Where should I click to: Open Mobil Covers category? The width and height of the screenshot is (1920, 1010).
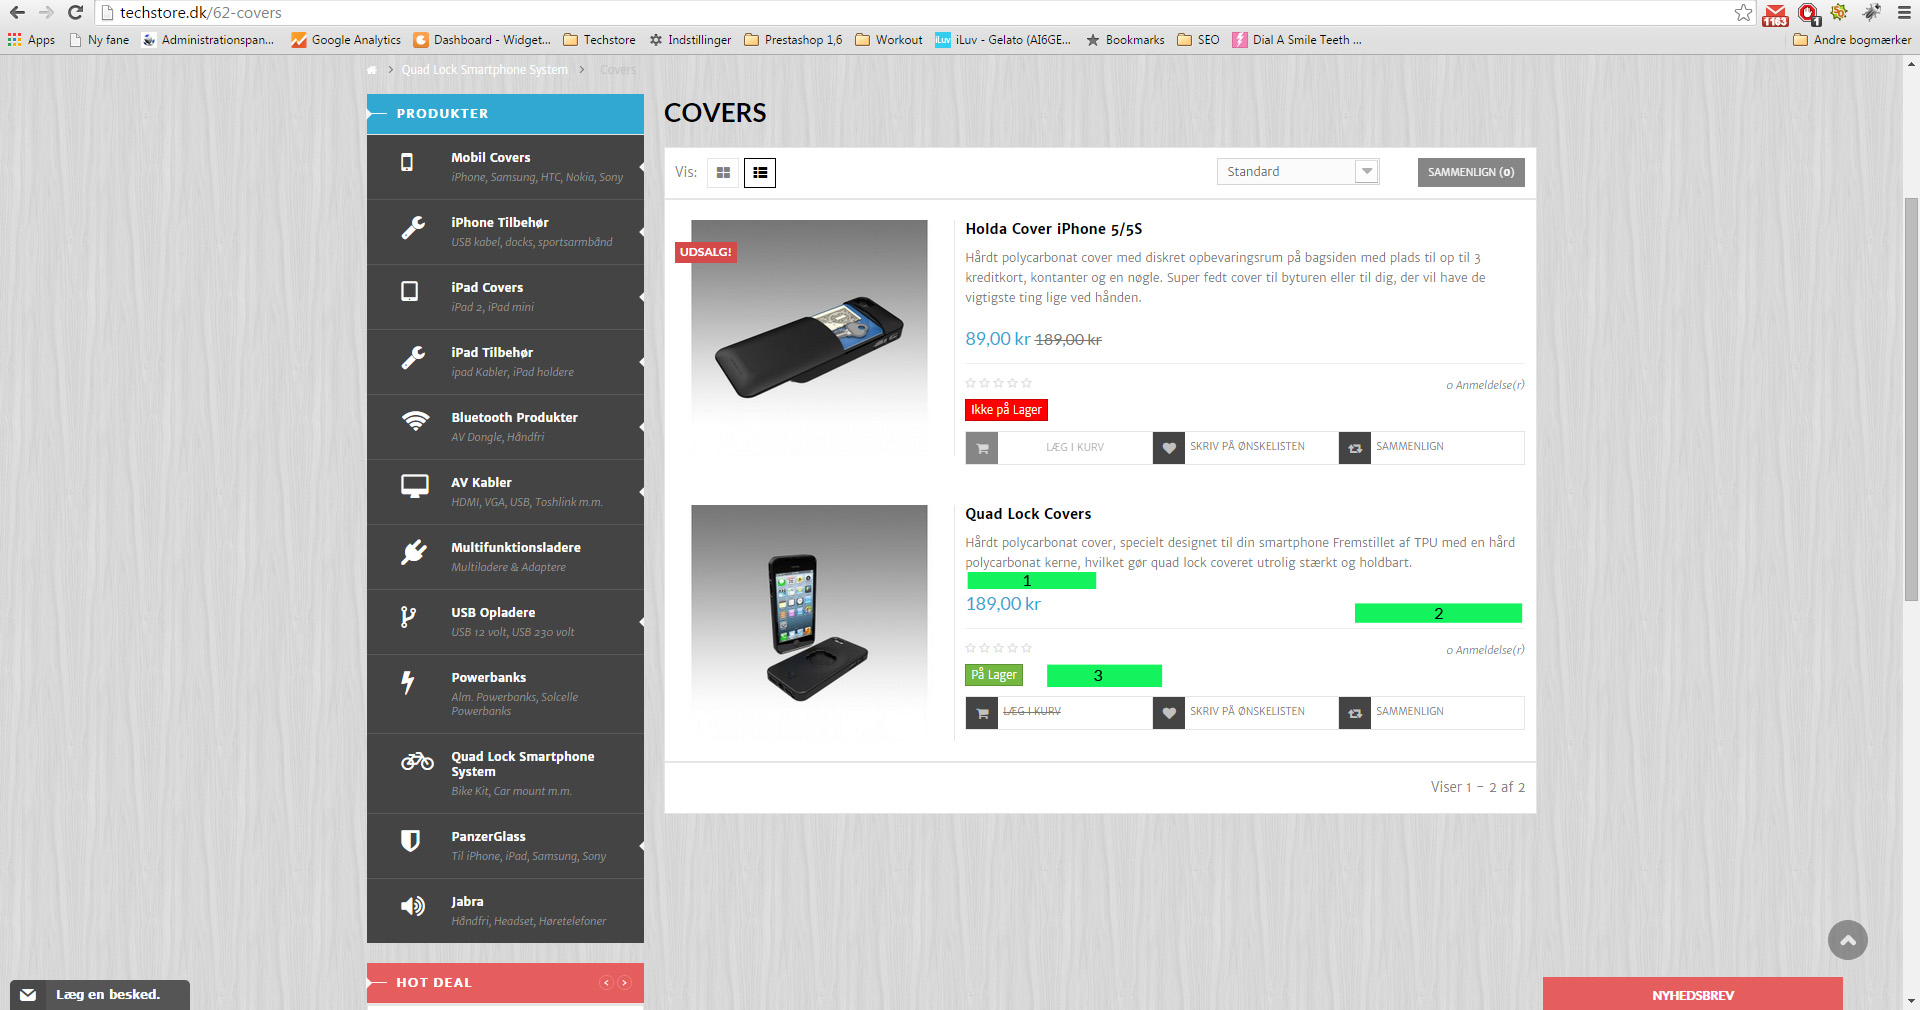click(x=505, y=167)
